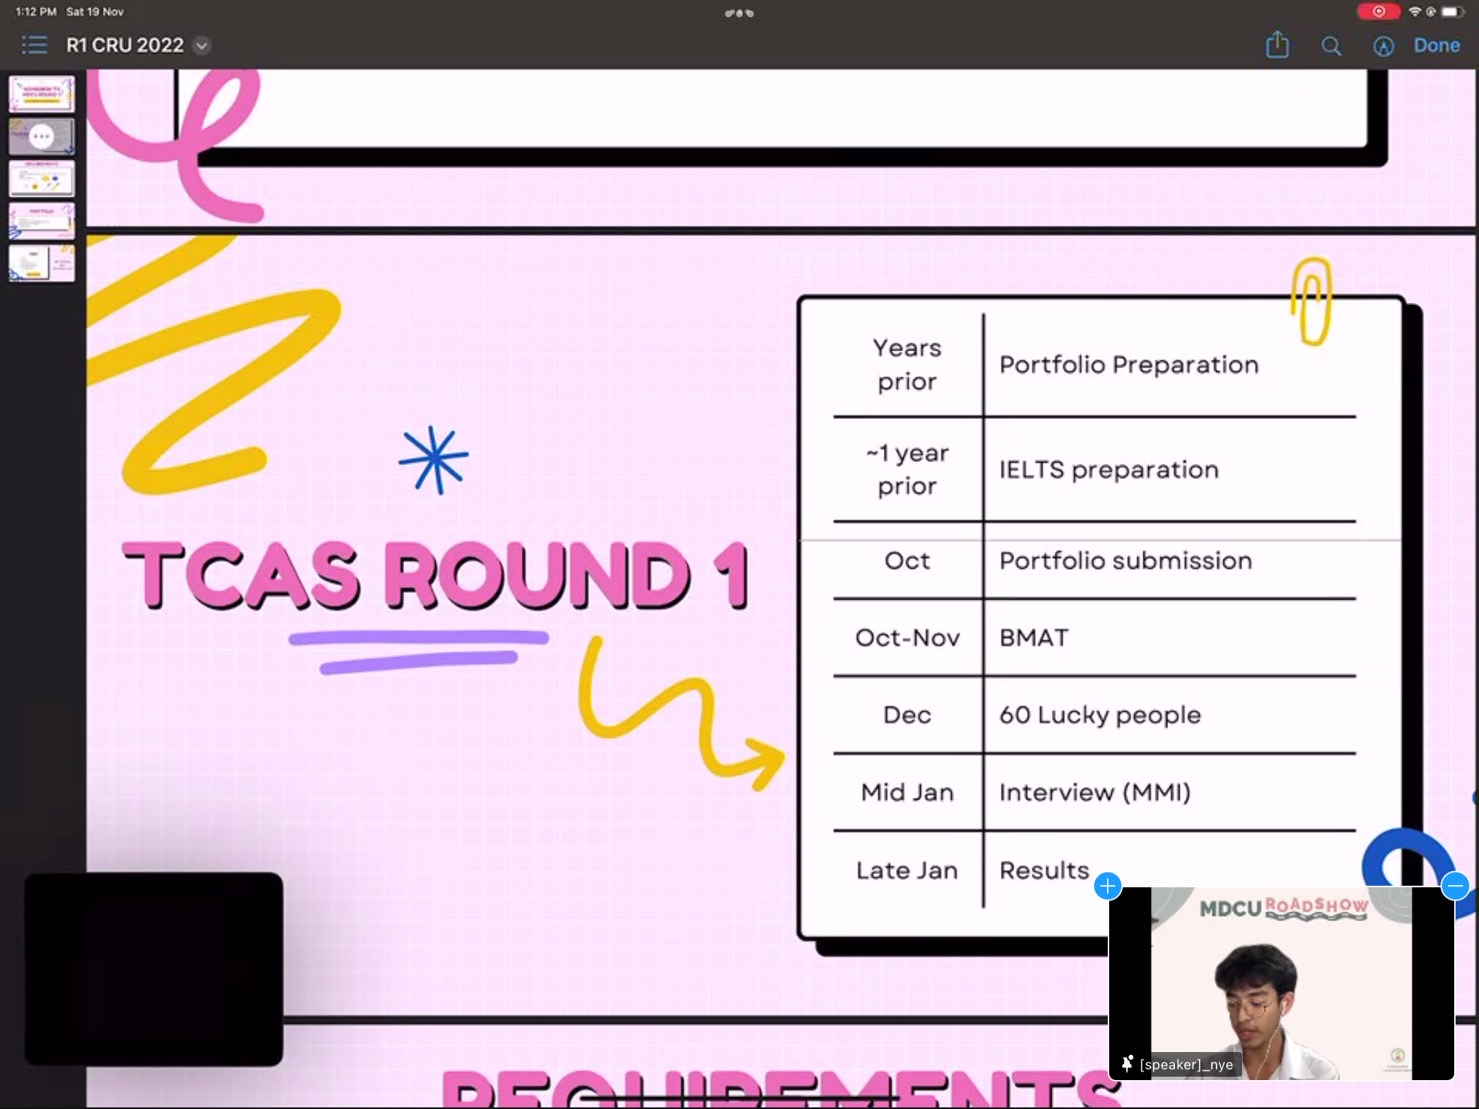Tap the black video tile at bottom left
The image size is (1479, 1109).
(154, 968)
